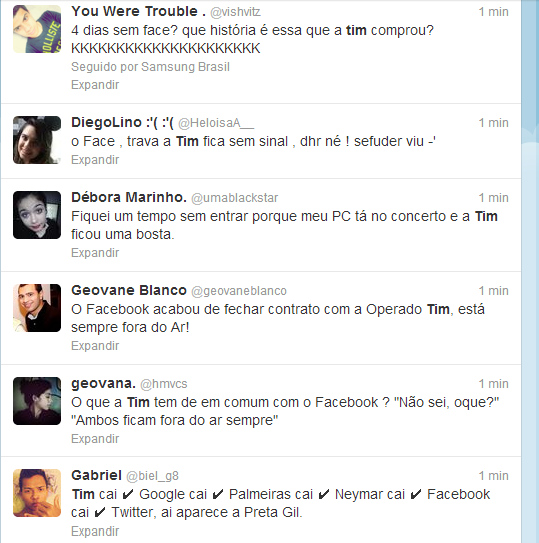Open the @umablackstar handle
Screen dimensions: 539x543
point(235,198)
